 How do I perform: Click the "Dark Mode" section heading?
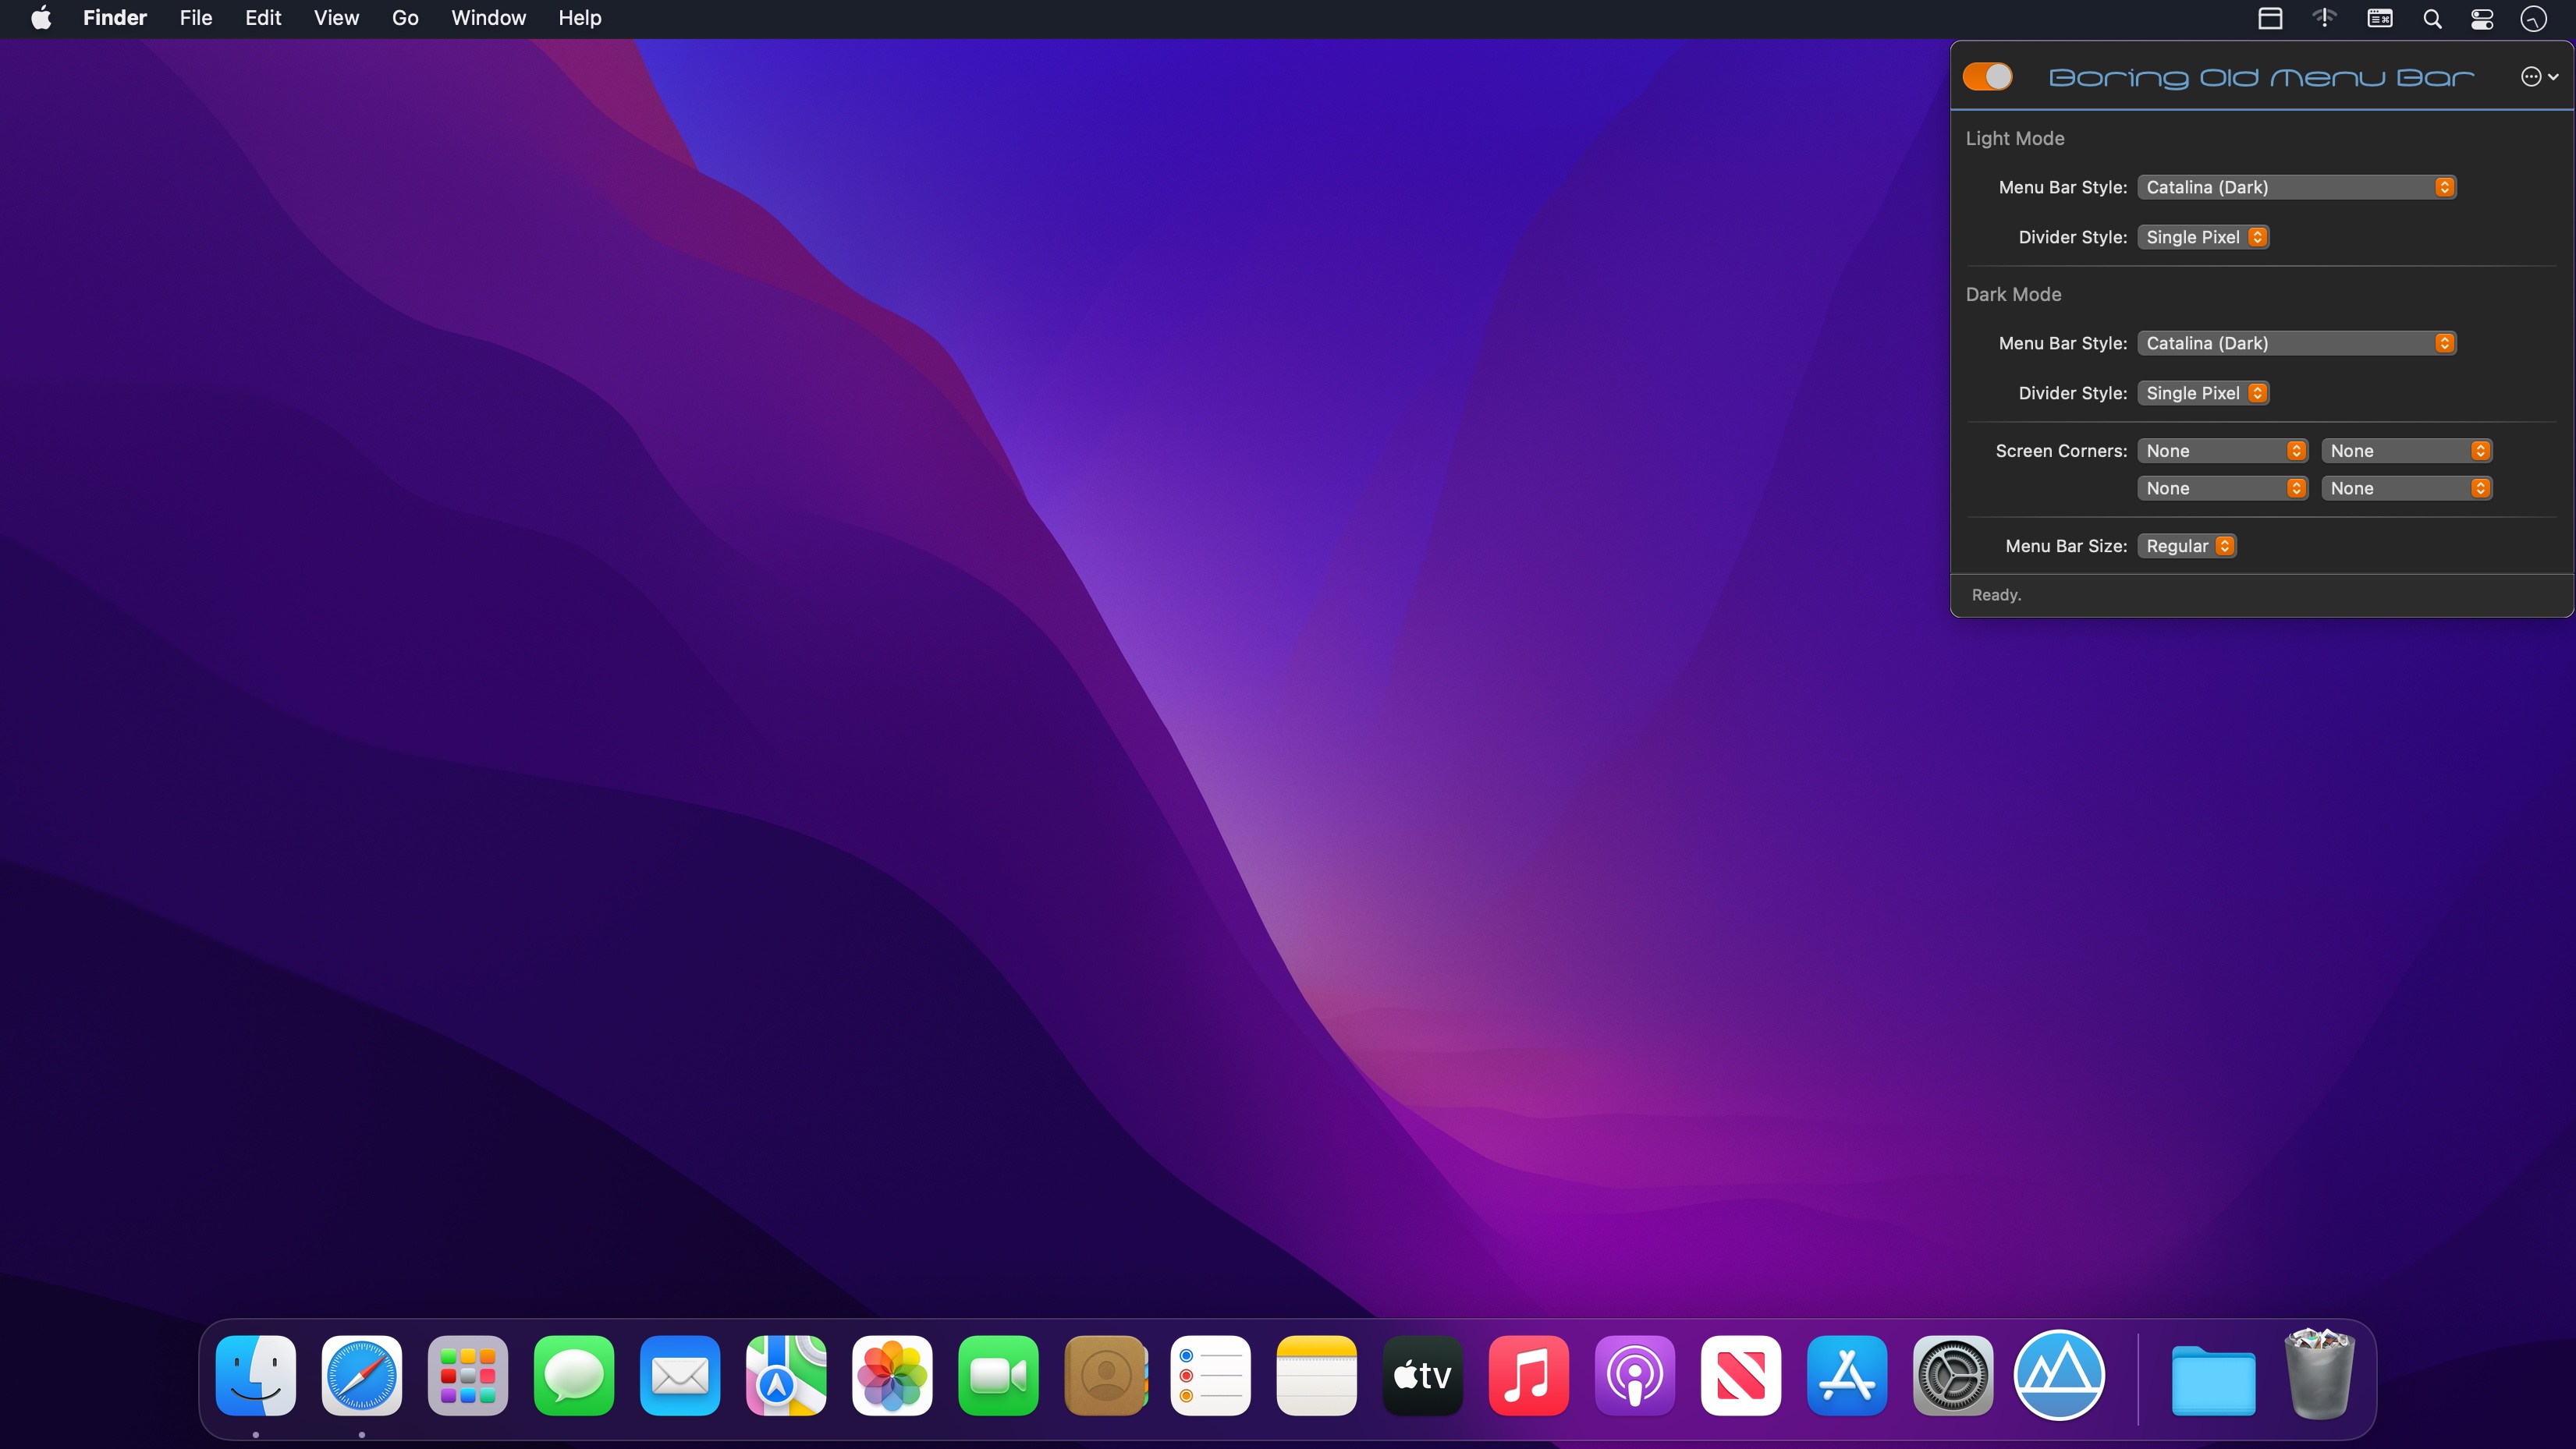pos(2013,295)
